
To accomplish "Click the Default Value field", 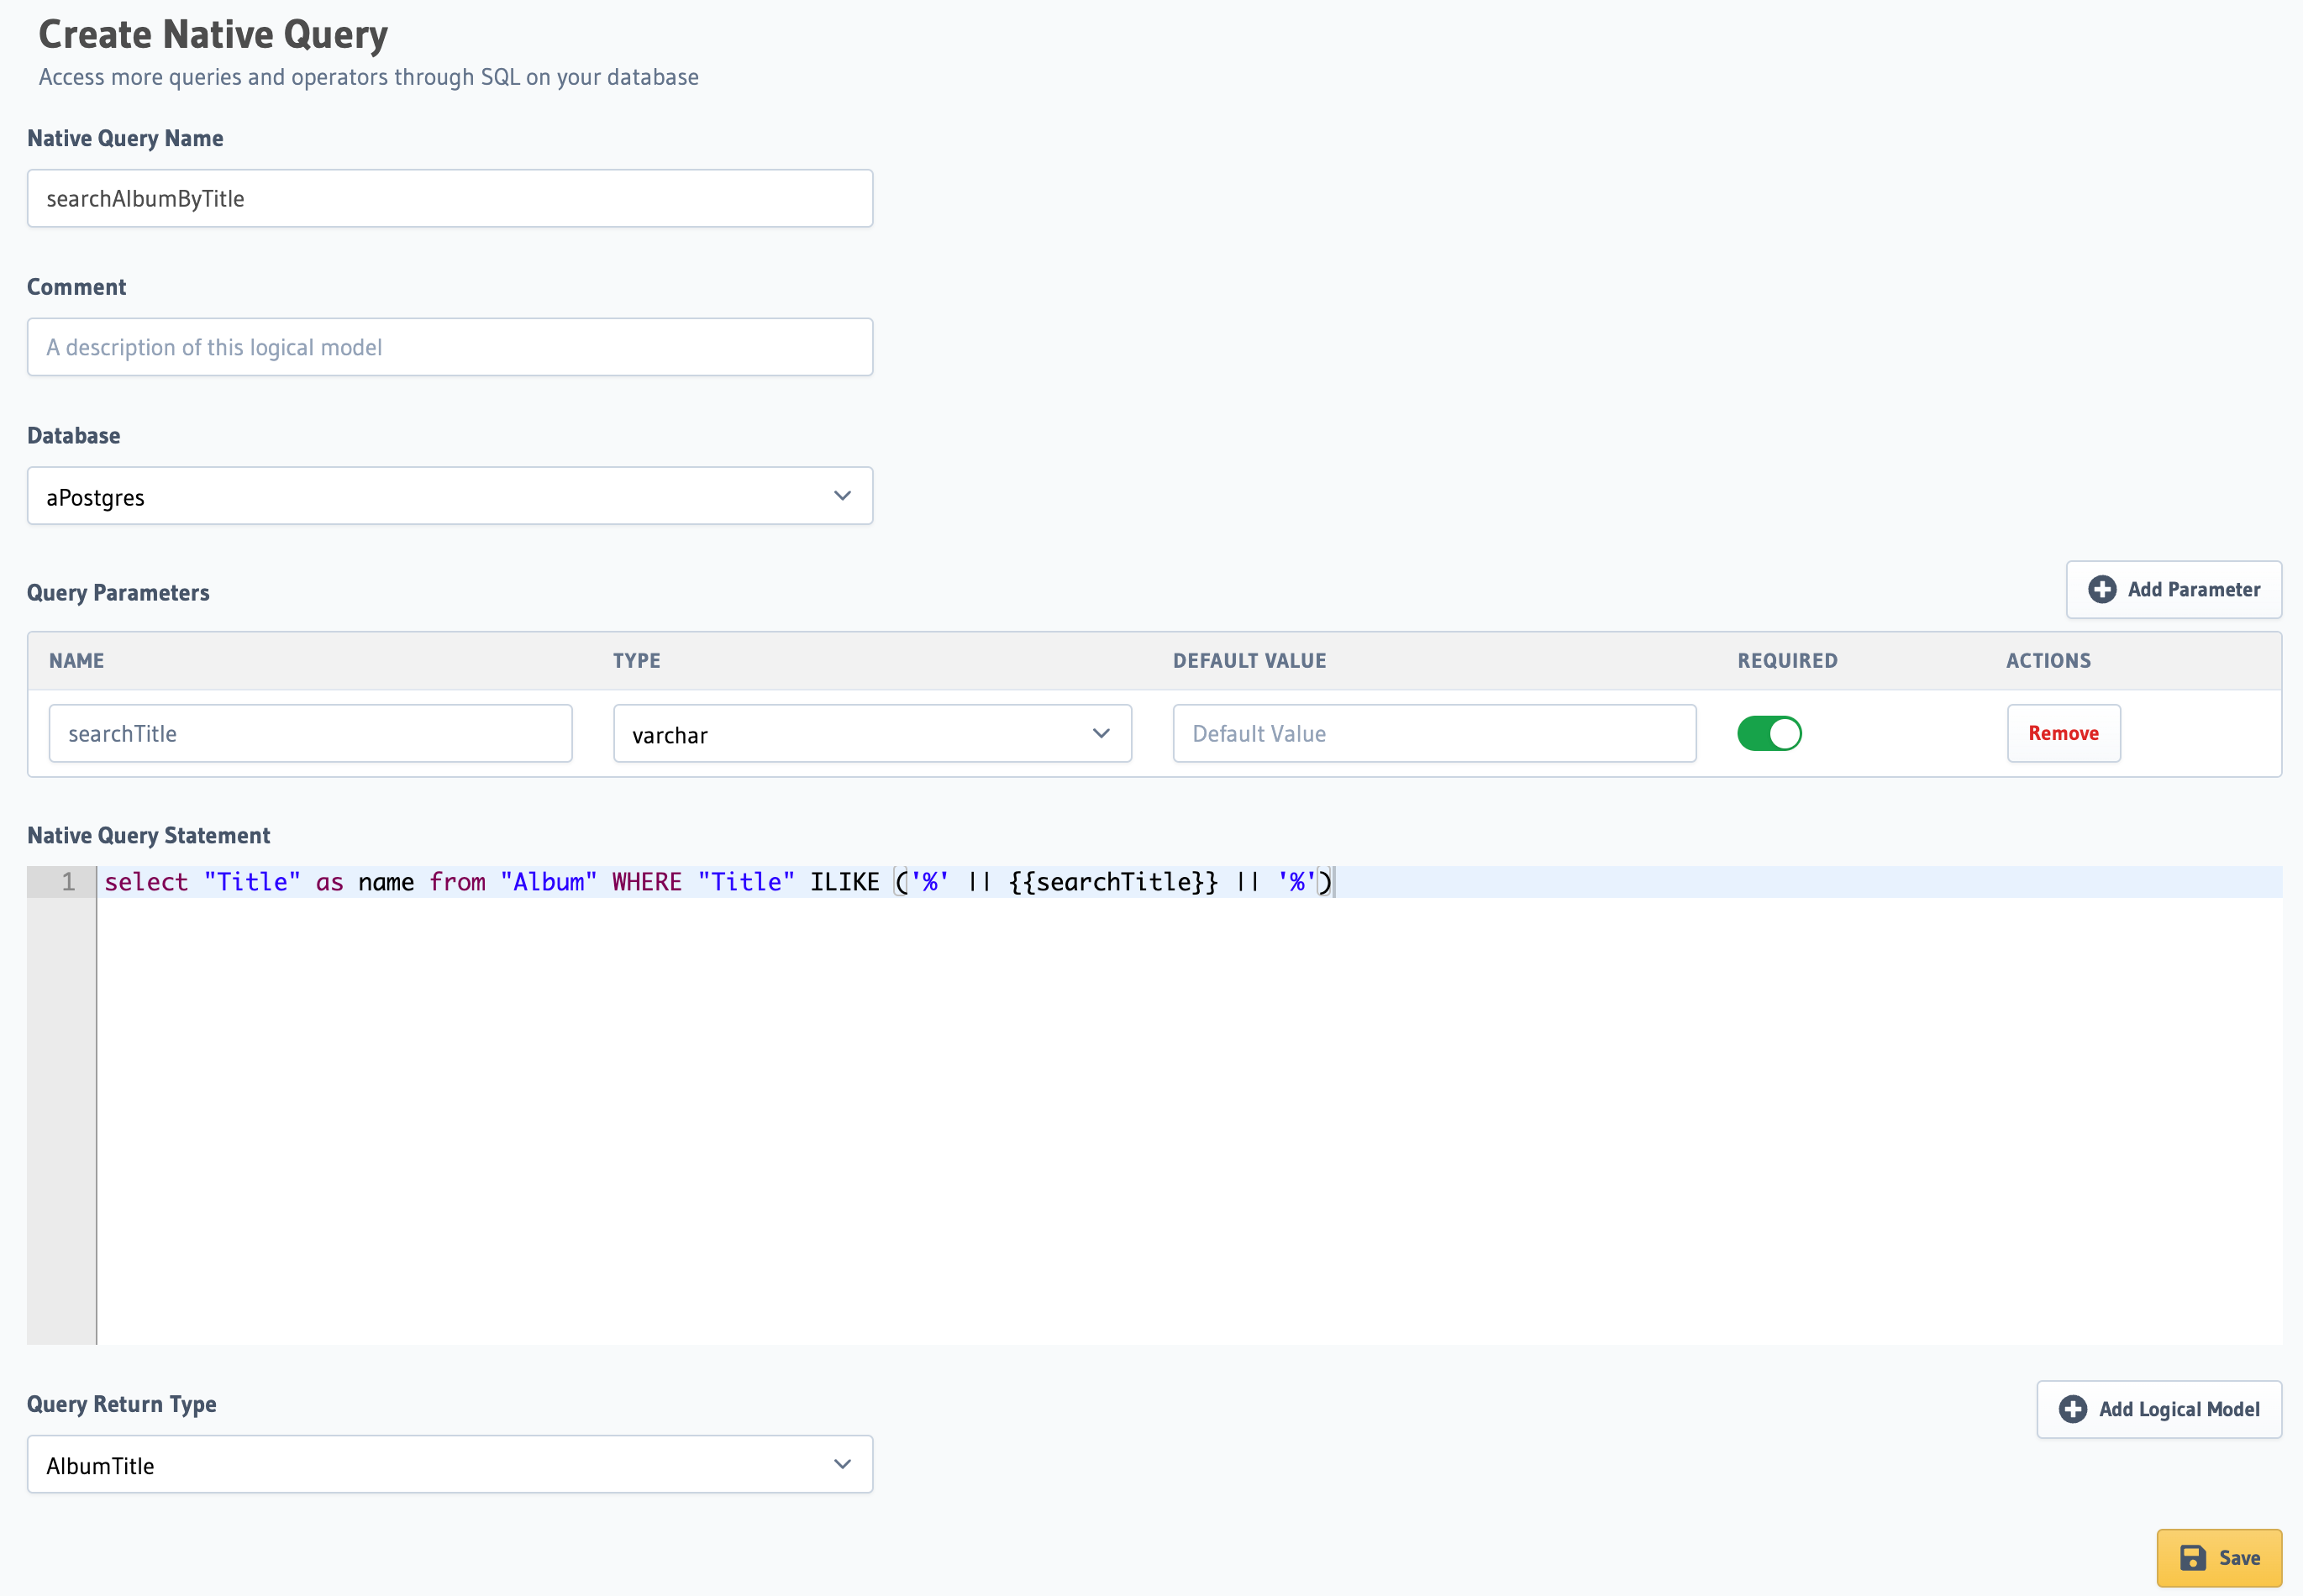I will point(1434,733).
